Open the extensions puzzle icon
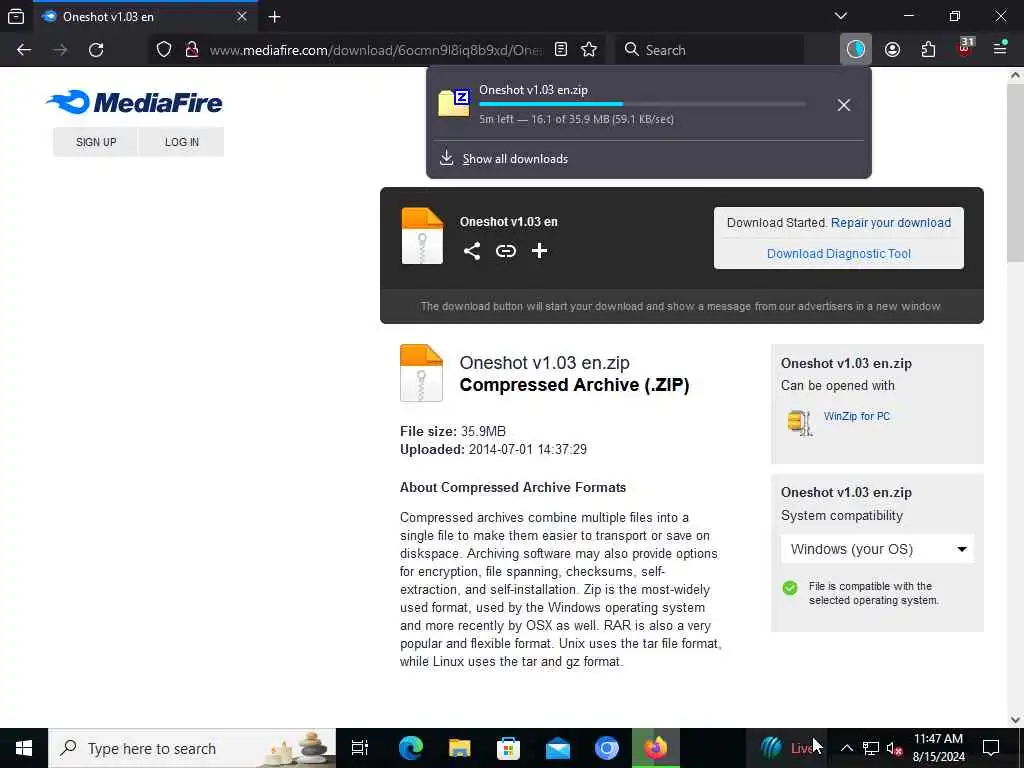Image resolution: width=1024 pixels, height=768 pixels. point(928,50)
